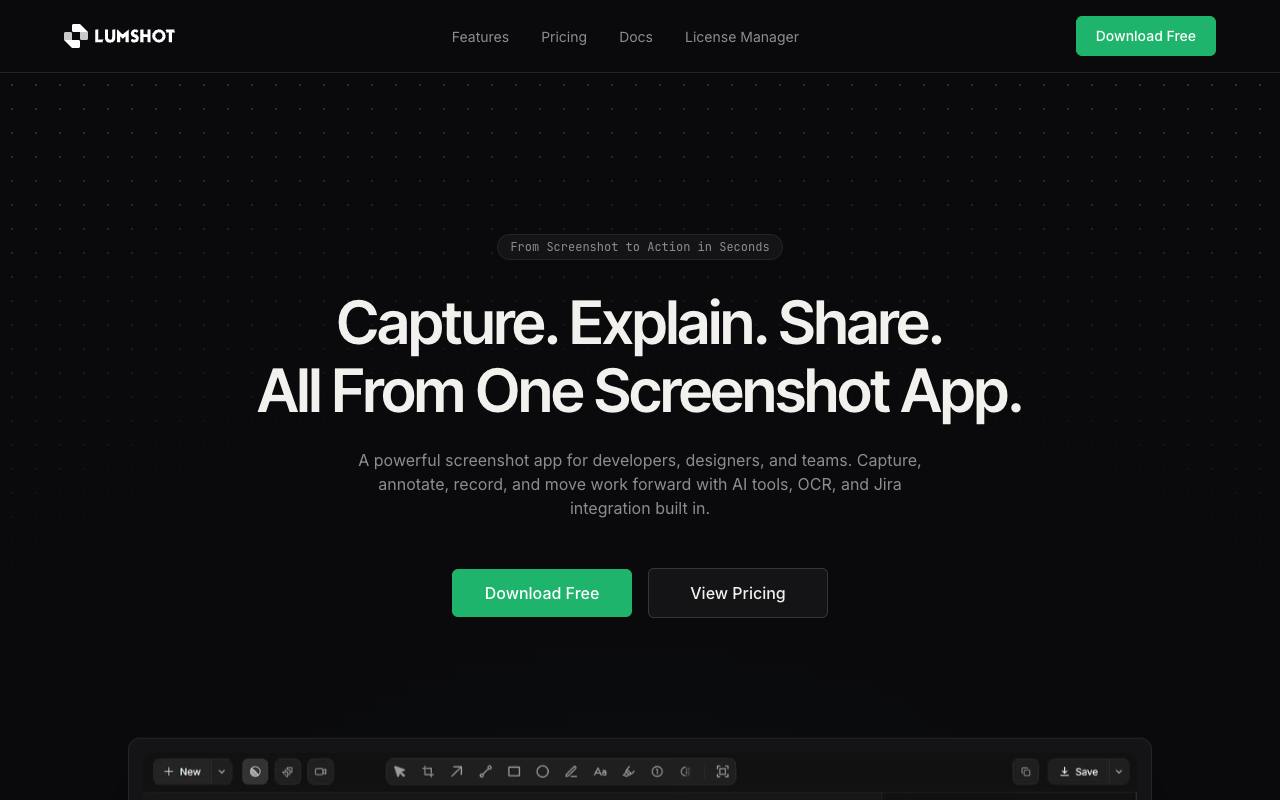The image size is (1280, 800).
Task: Click 'From Screenshot to Action in Seconds' badge
Action: coord(640,247)
